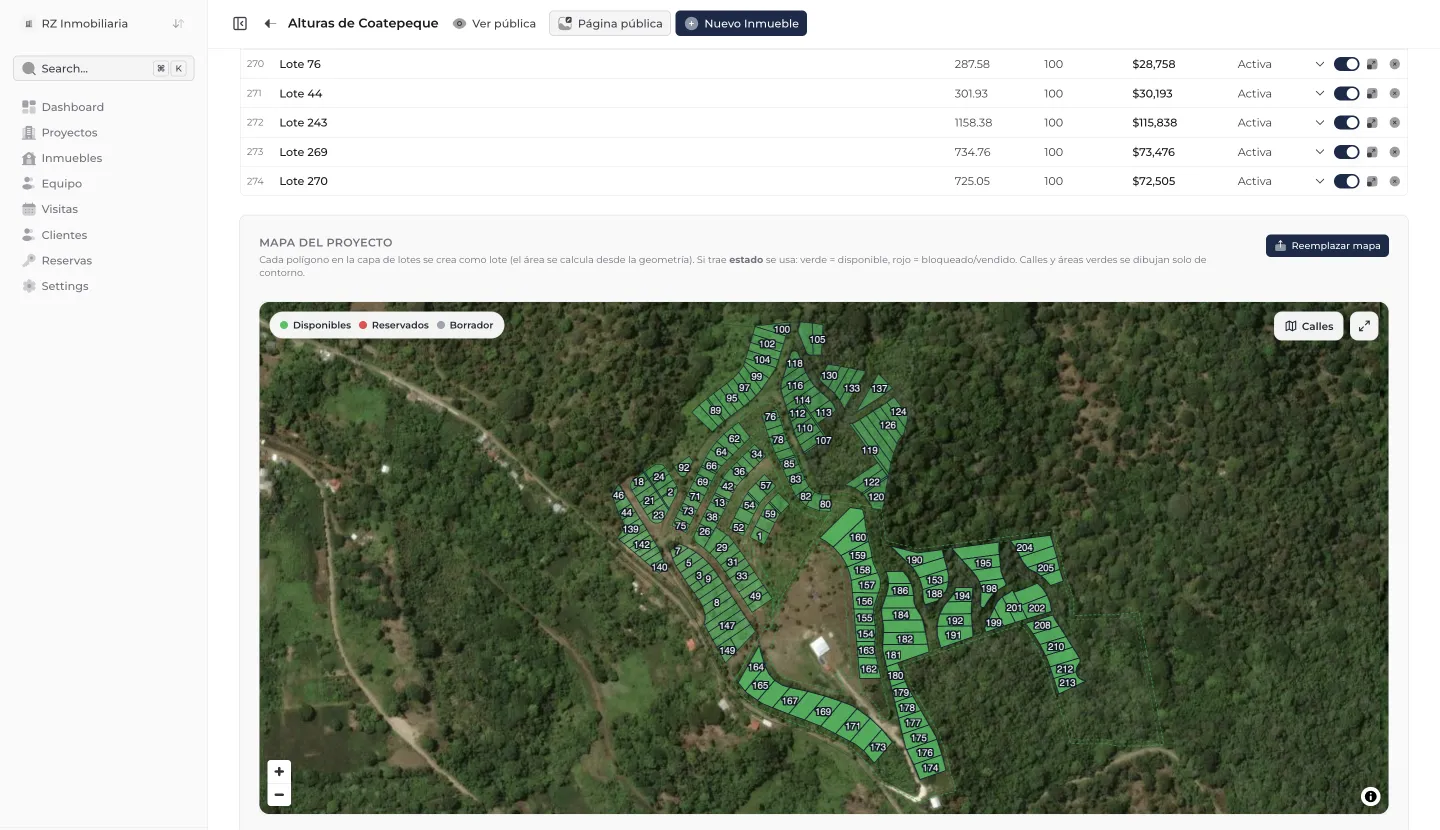Click the area value 287.58

pyautogui.click(x=972, y=64)
